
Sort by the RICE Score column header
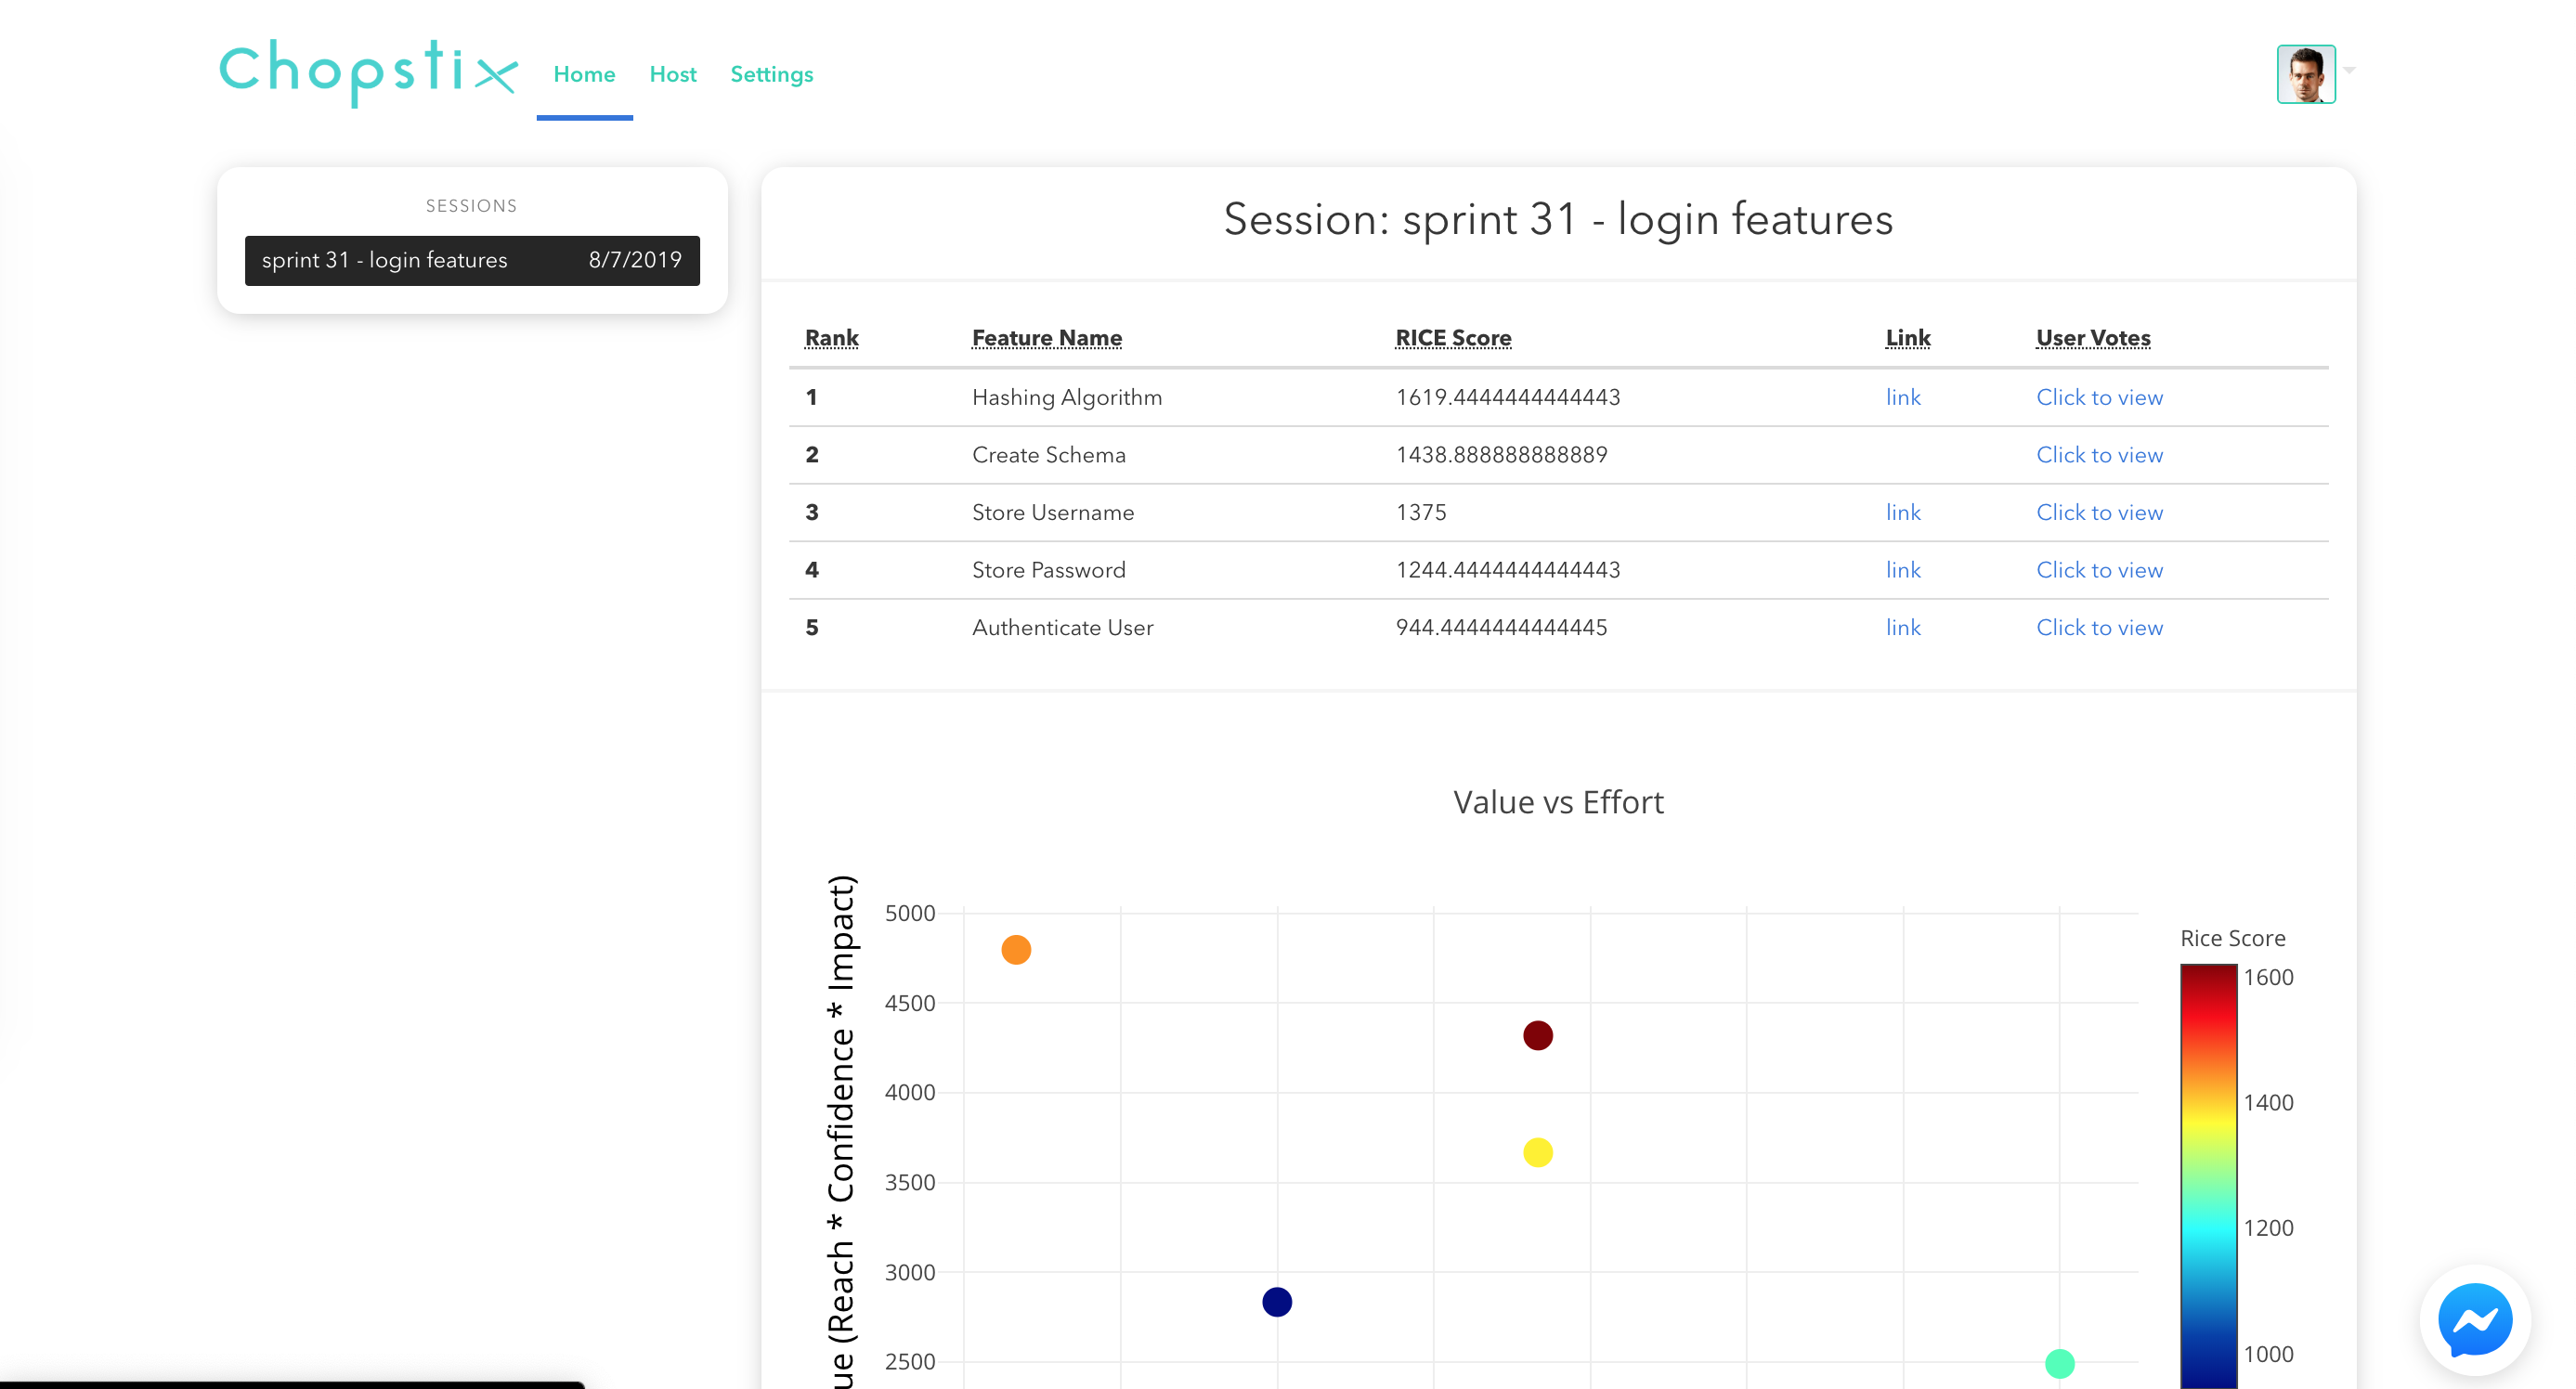click(1452, 338)
